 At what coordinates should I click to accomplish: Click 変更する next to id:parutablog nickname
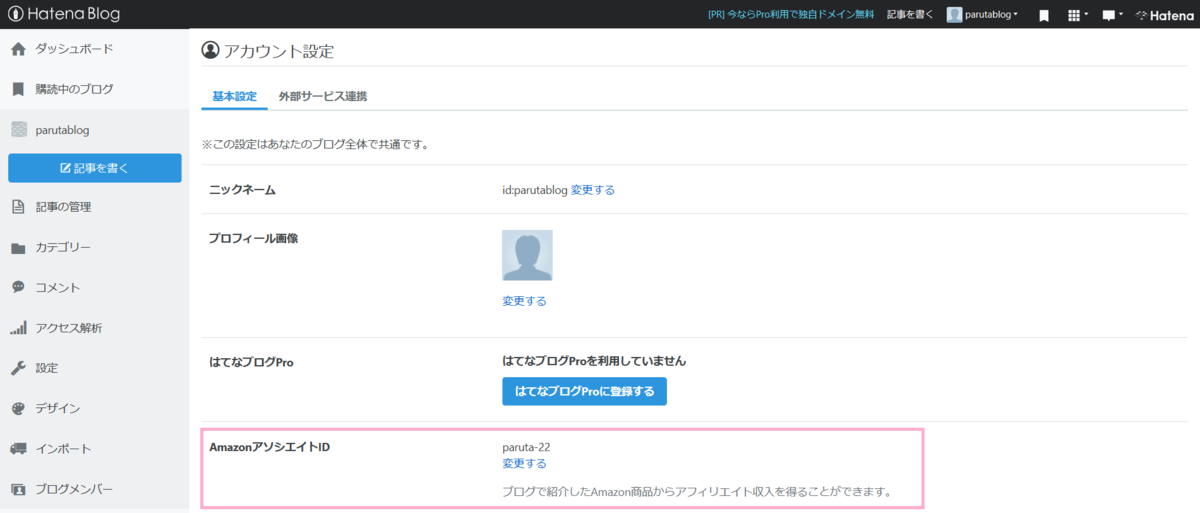[x=593, y=190]
